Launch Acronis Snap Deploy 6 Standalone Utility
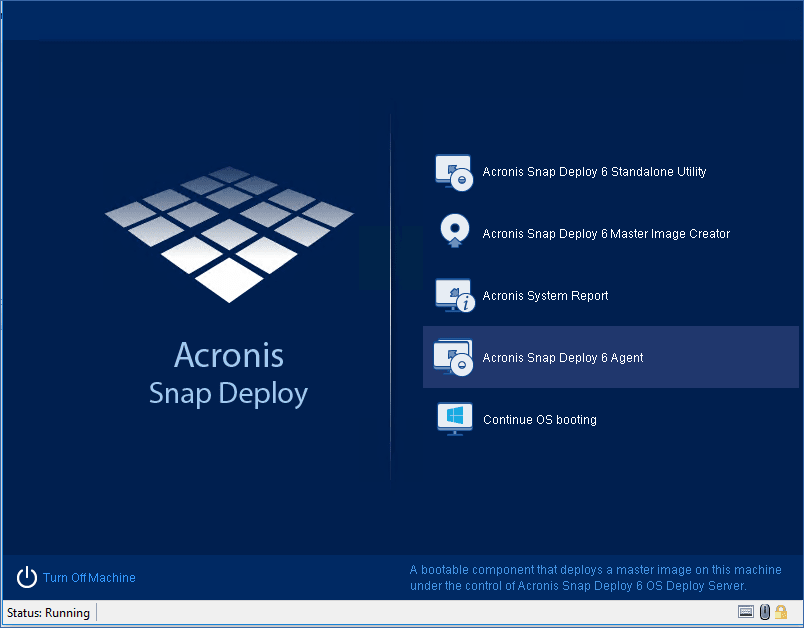Viewport: 804px width, 628px height. tap(594, 172)
